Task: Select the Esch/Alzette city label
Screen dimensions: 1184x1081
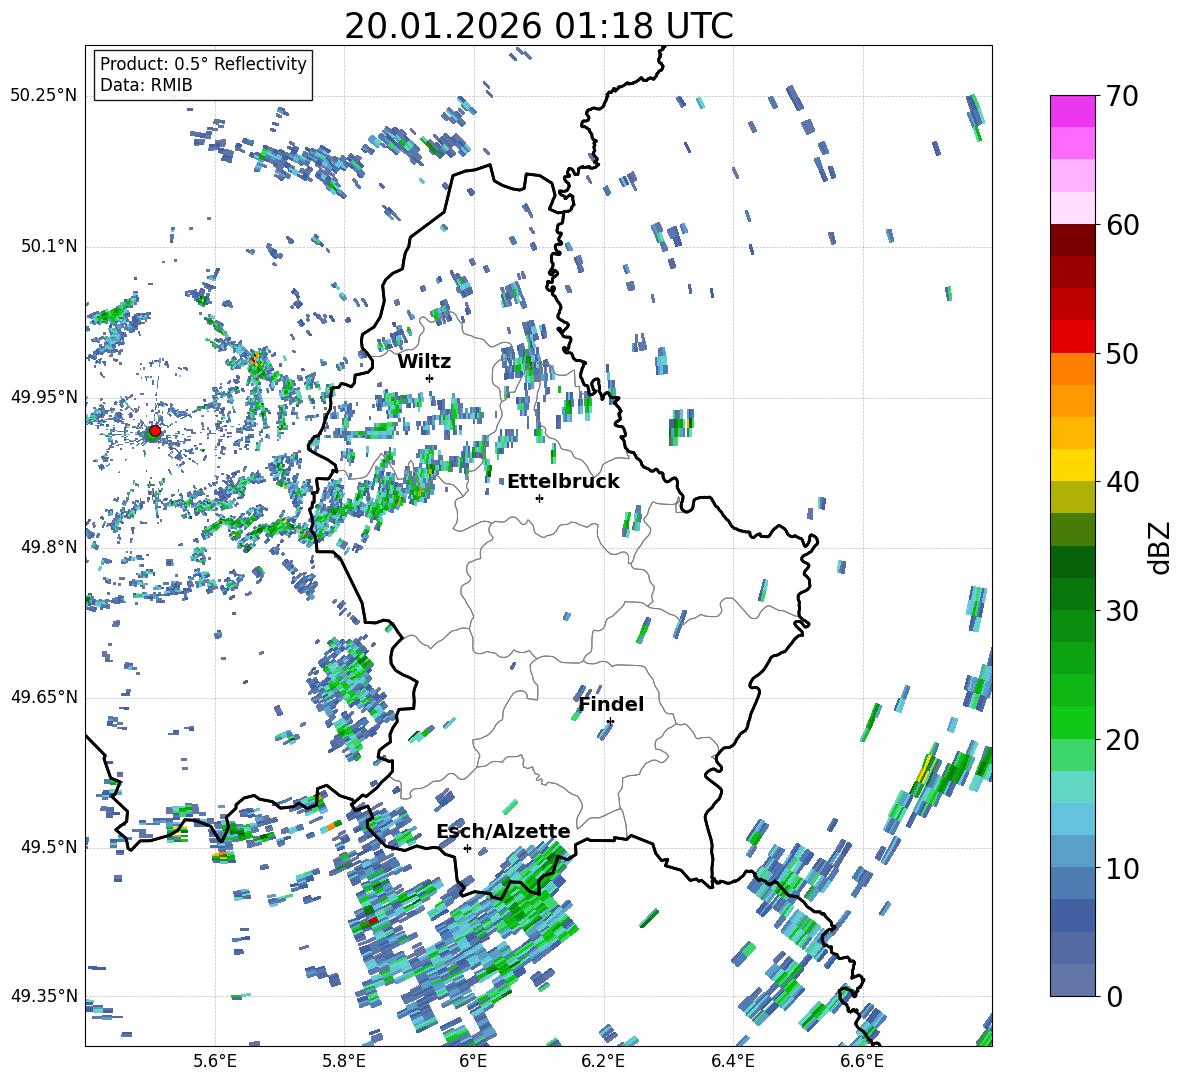Action: pos(504,831)
